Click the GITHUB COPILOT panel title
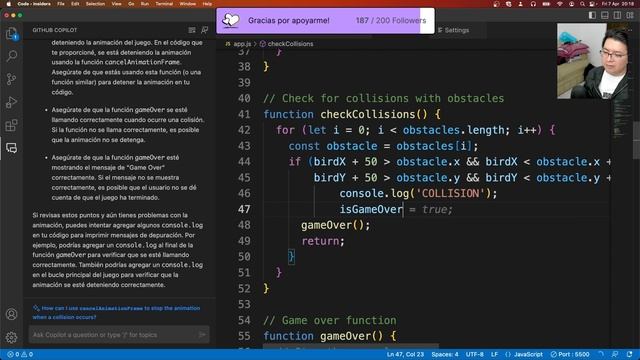 [x=55, y=30]
